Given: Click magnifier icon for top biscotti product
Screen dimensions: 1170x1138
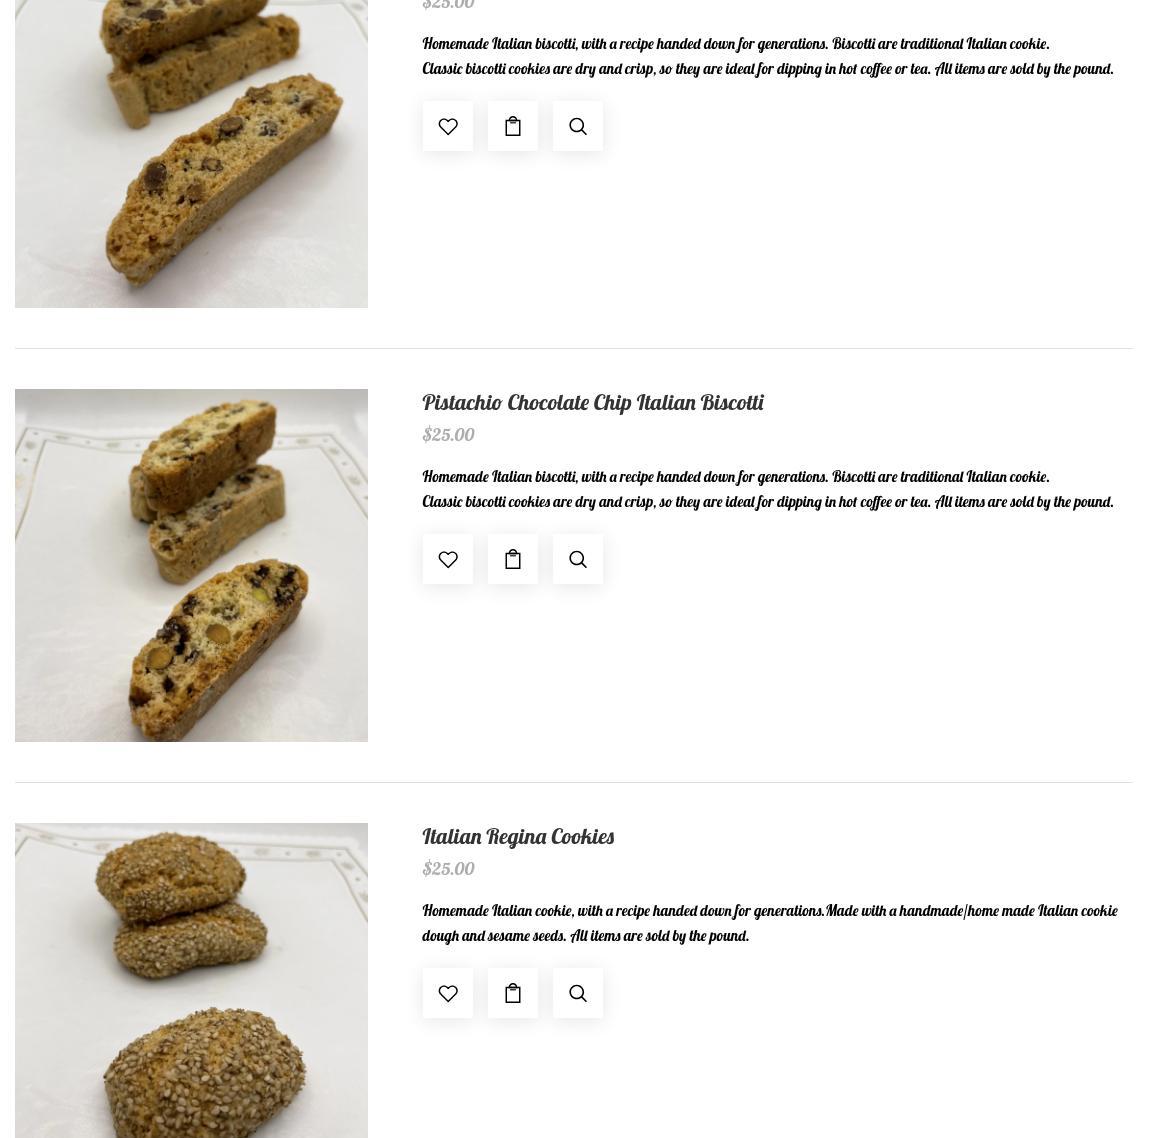Looking at the screenshot, I should point(578,126).
